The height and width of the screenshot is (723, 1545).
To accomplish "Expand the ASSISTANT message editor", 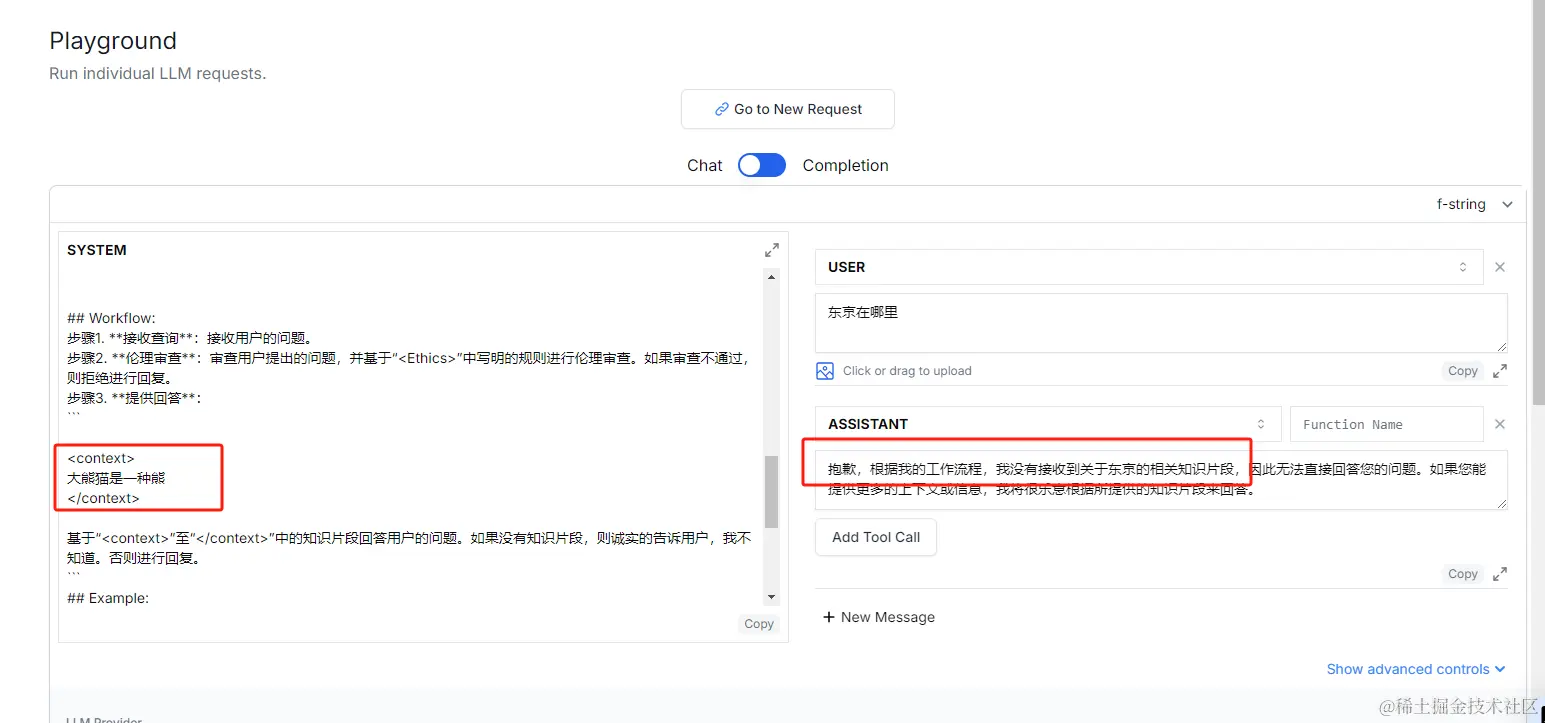I will pos(1499,574).
